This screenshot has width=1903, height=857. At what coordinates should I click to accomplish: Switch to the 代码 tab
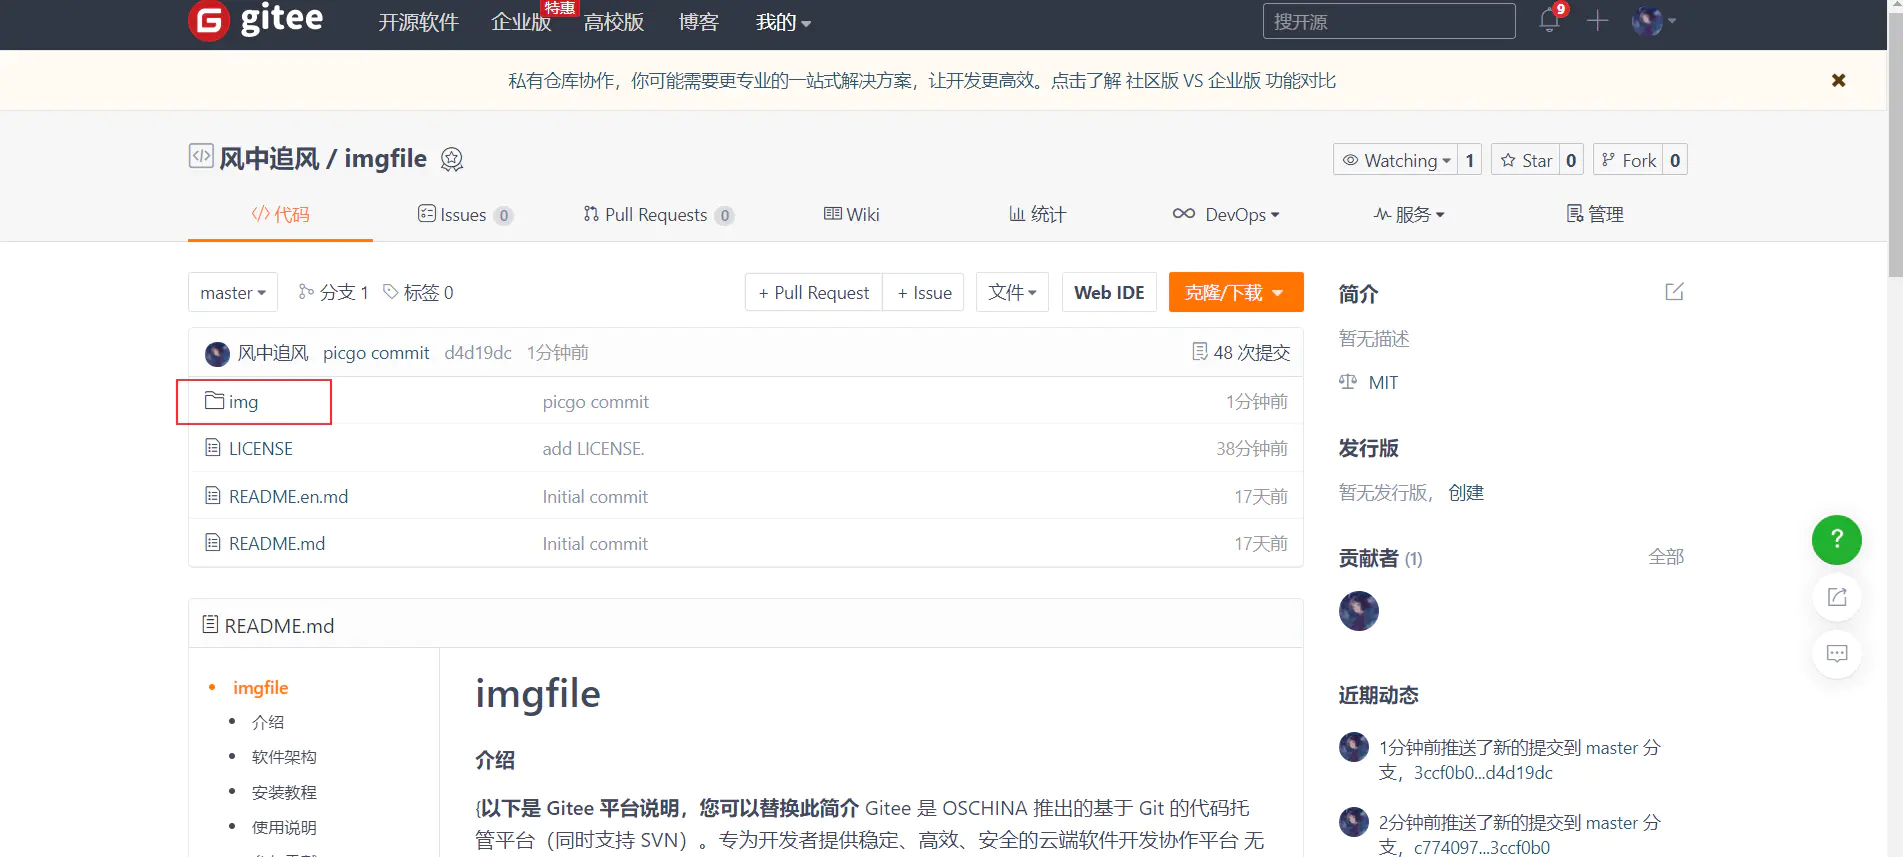point(280,214)
